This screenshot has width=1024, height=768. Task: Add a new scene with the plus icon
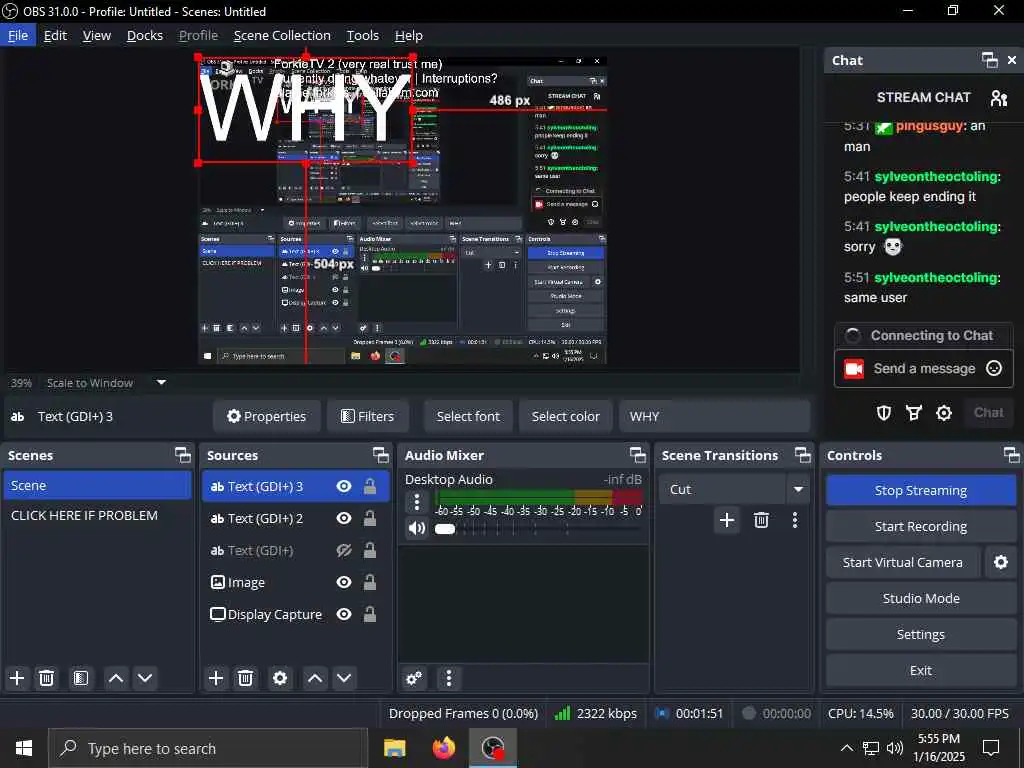click(x=17, y=678)
